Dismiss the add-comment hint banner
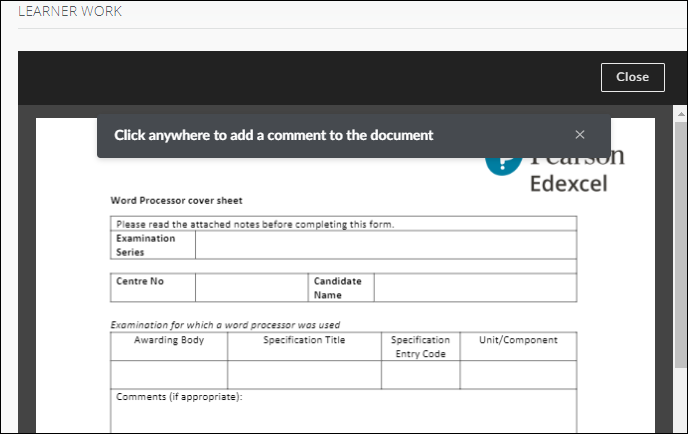Image resolution: width=688 pixels, height=434 pixels. 580,135
